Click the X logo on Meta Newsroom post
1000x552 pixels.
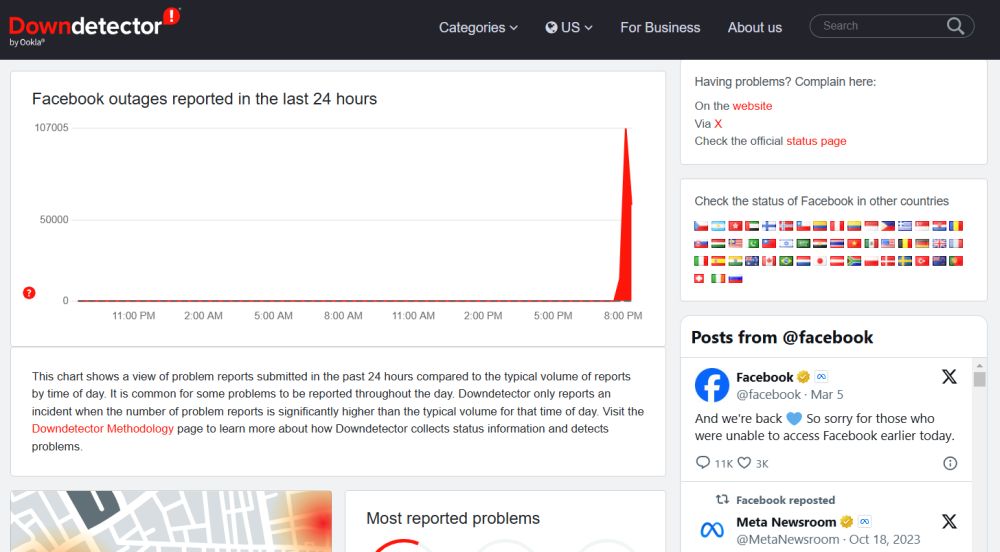(x=949, y=521)
